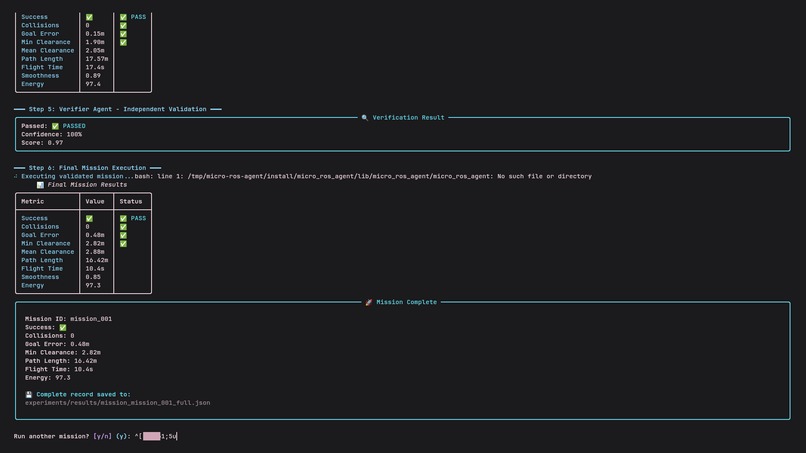Click the Status column header
806x453 pixels.
(131, 202)
